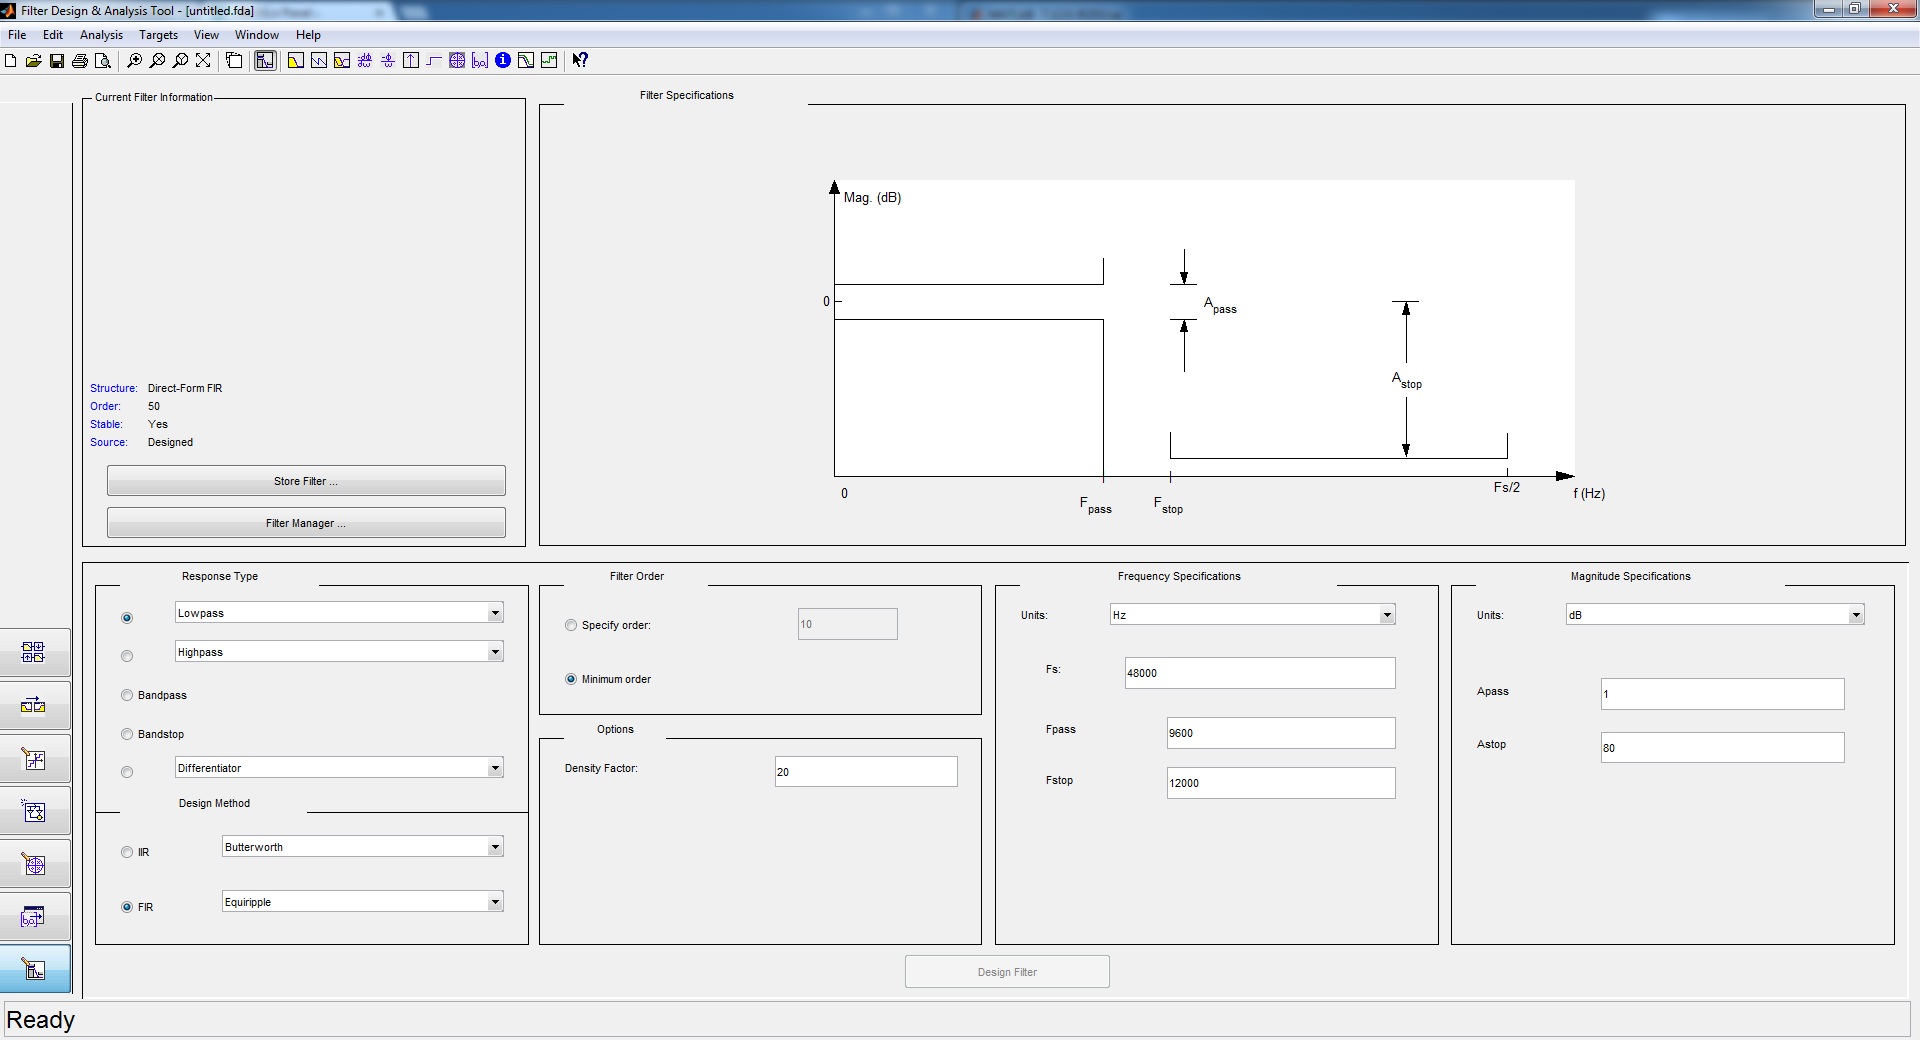Open the Targets menu
The width and height of the screenshot is (1920, 1040).
click(158, 35)
